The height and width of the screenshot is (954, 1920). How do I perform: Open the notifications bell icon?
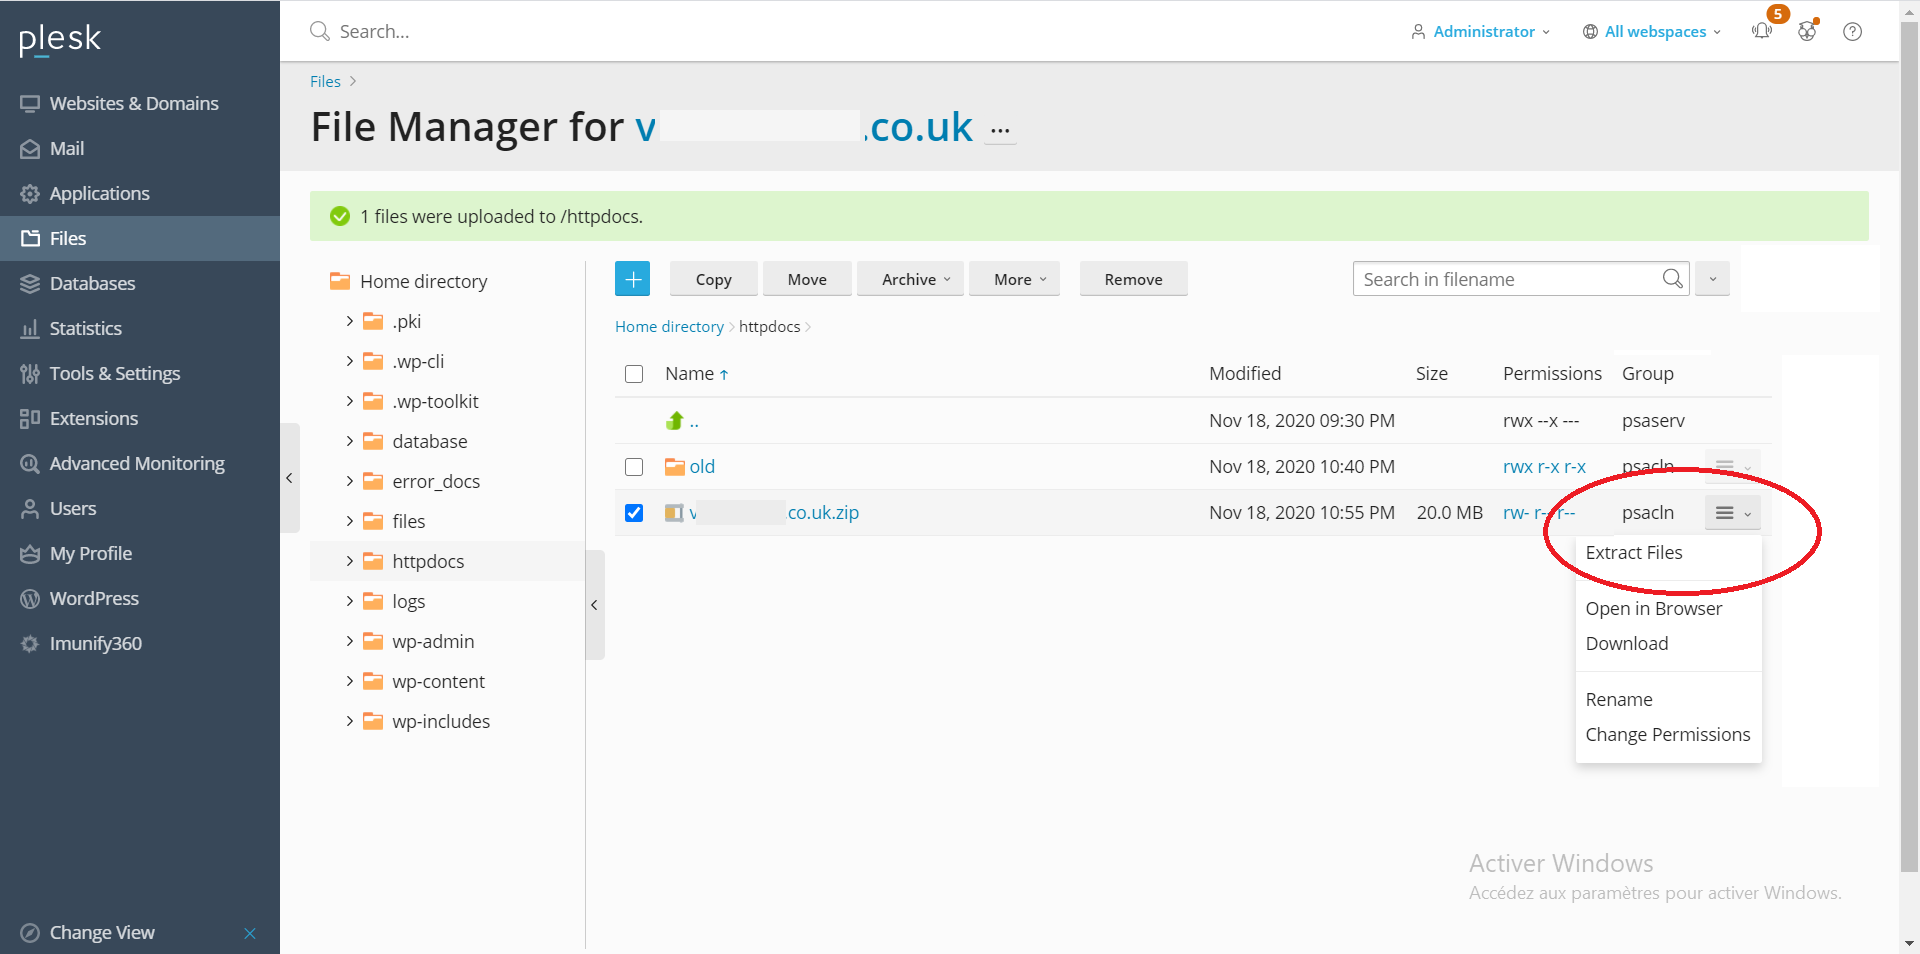point(1762,31)
